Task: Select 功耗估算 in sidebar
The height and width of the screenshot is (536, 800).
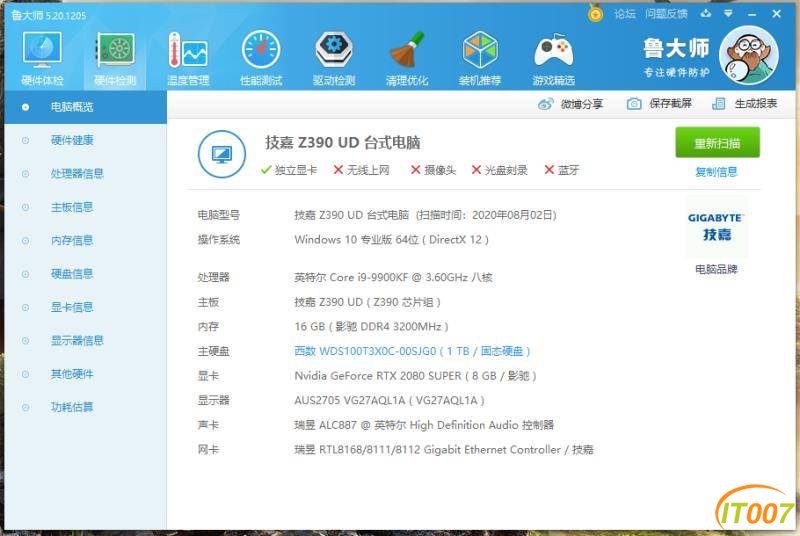Action: coord(85,407)
